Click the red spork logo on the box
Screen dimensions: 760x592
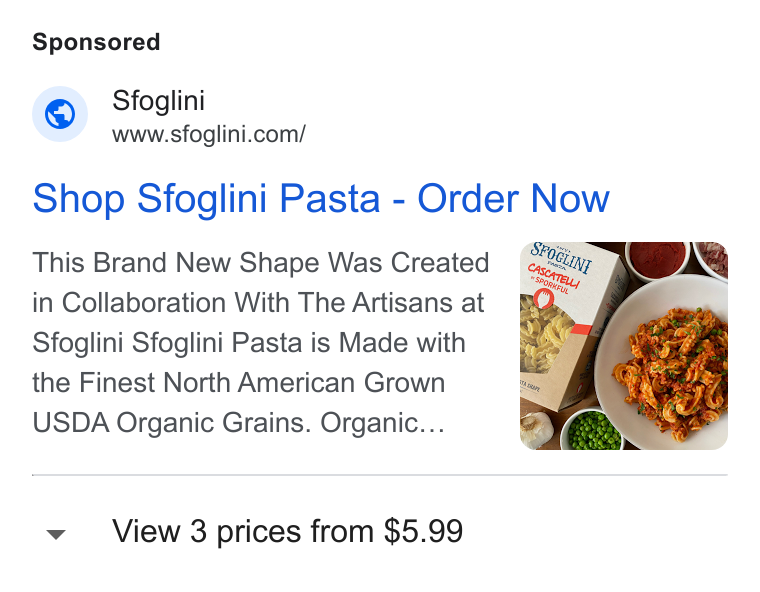(542, 299)
